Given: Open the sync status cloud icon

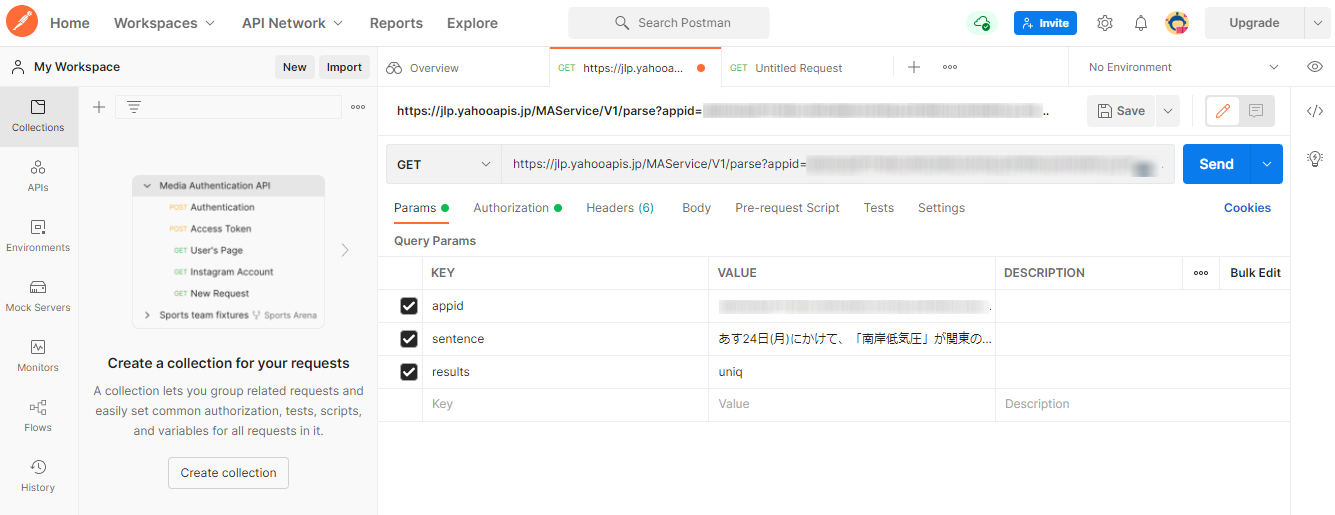Looking at the screenshot, I should (982, 23).
